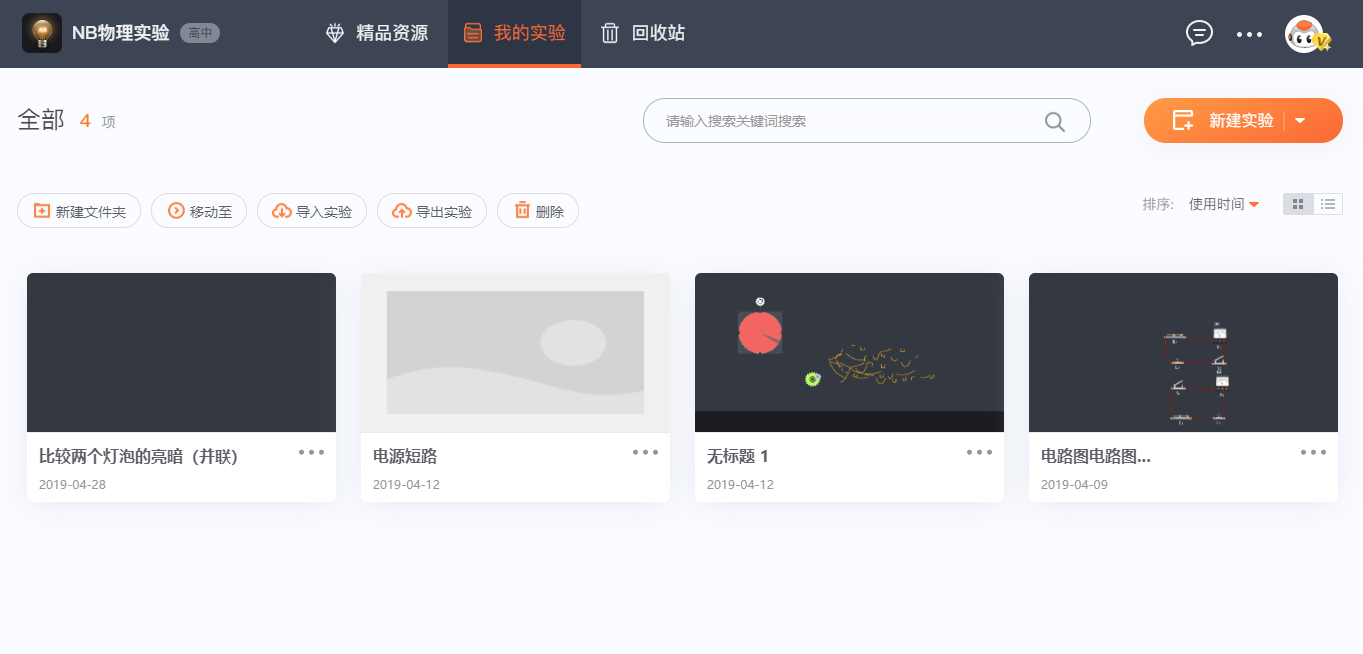Click the 删除 delete button
This screenshot has height=654, width=1363.
[538, 211]
